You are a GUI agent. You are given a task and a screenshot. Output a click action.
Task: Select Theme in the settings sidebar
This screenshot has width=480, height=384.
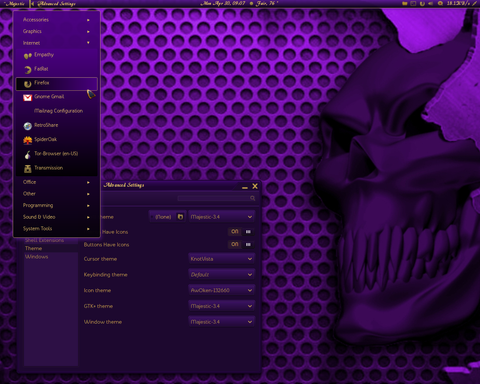tap(51, 248)
